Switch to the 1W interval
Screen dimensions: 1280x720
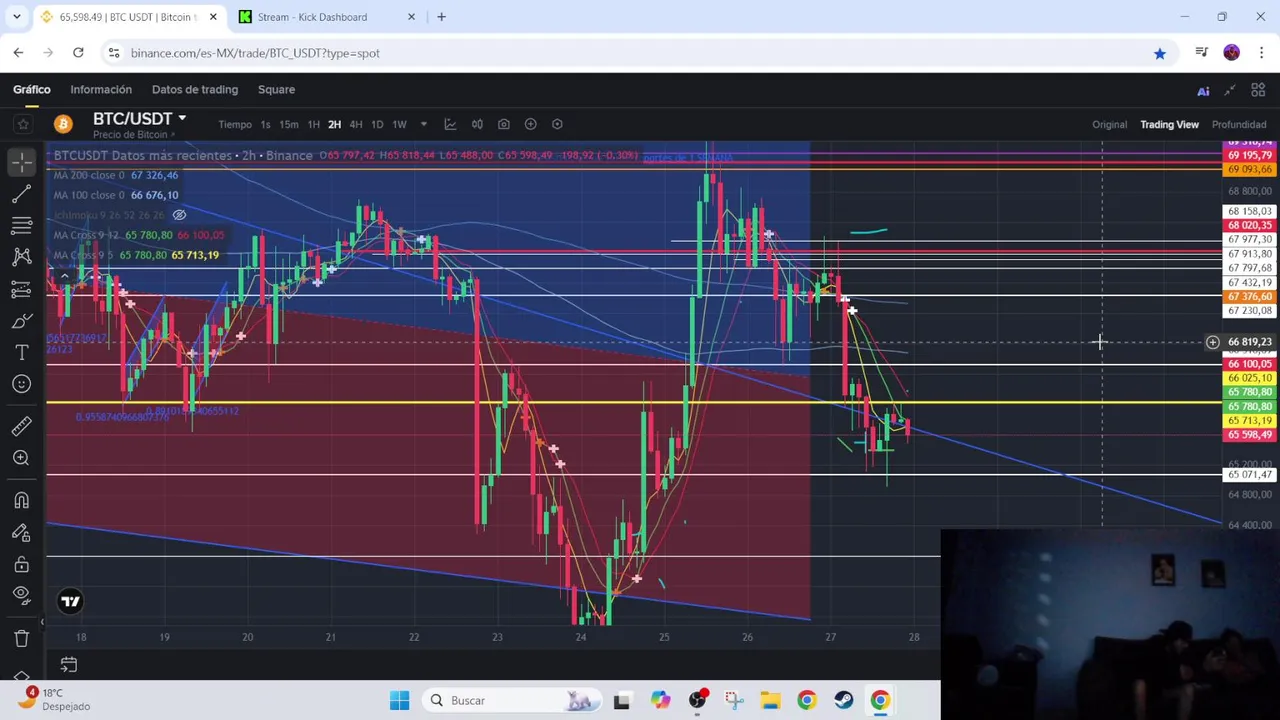[399, 124]
